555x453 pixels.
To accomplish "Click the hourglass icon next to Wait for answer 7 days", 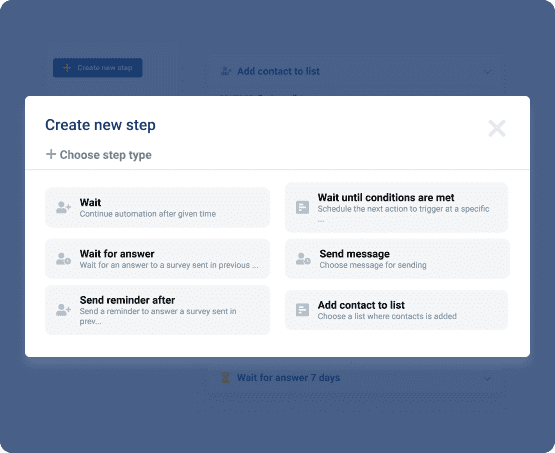I will coord(225,378).
